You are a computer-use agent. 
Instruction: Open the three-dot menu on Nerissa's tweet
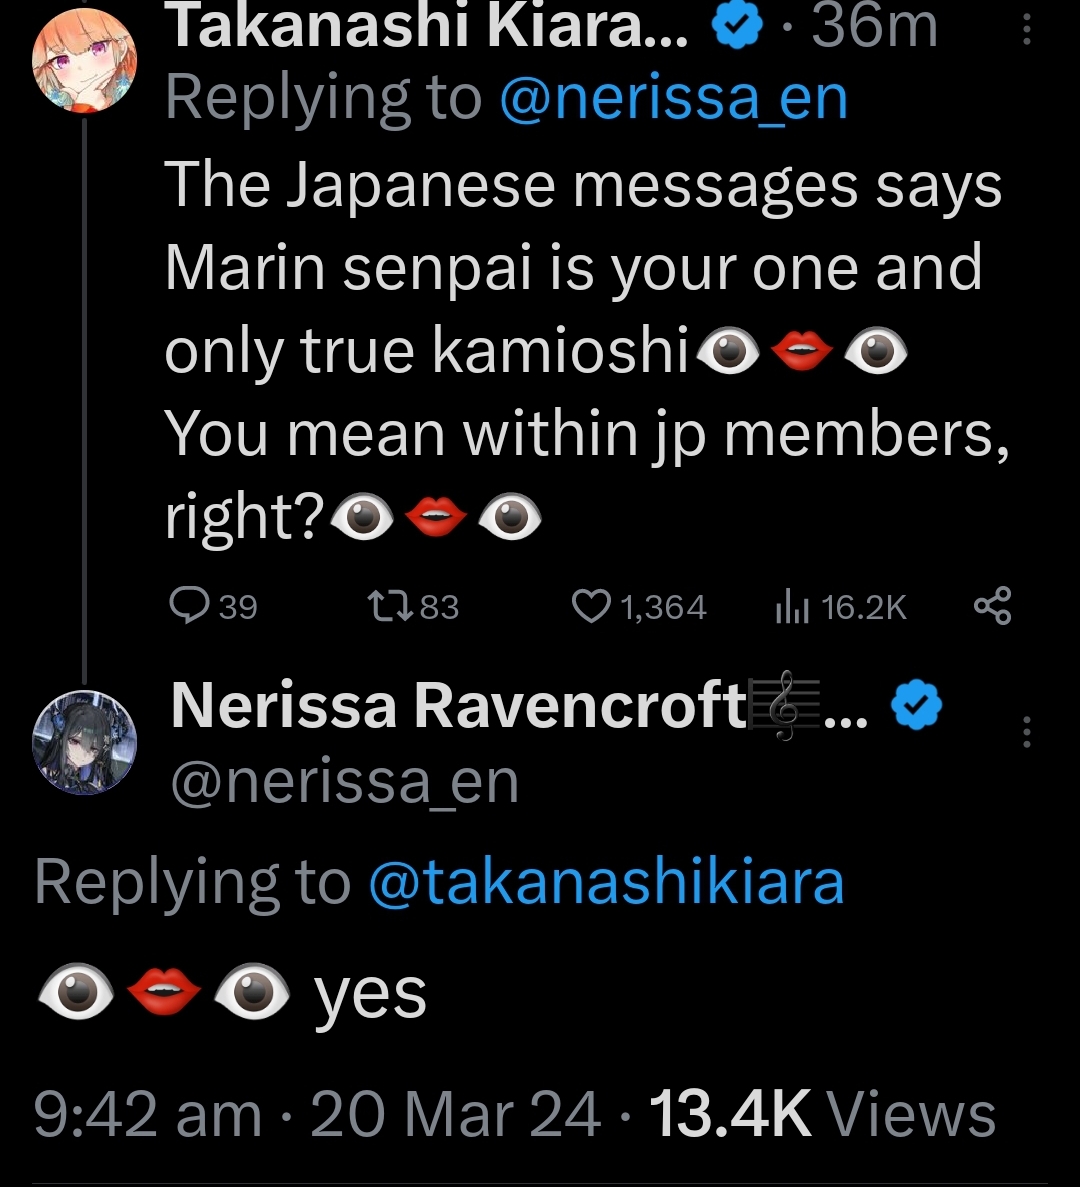pos(1026,734)
